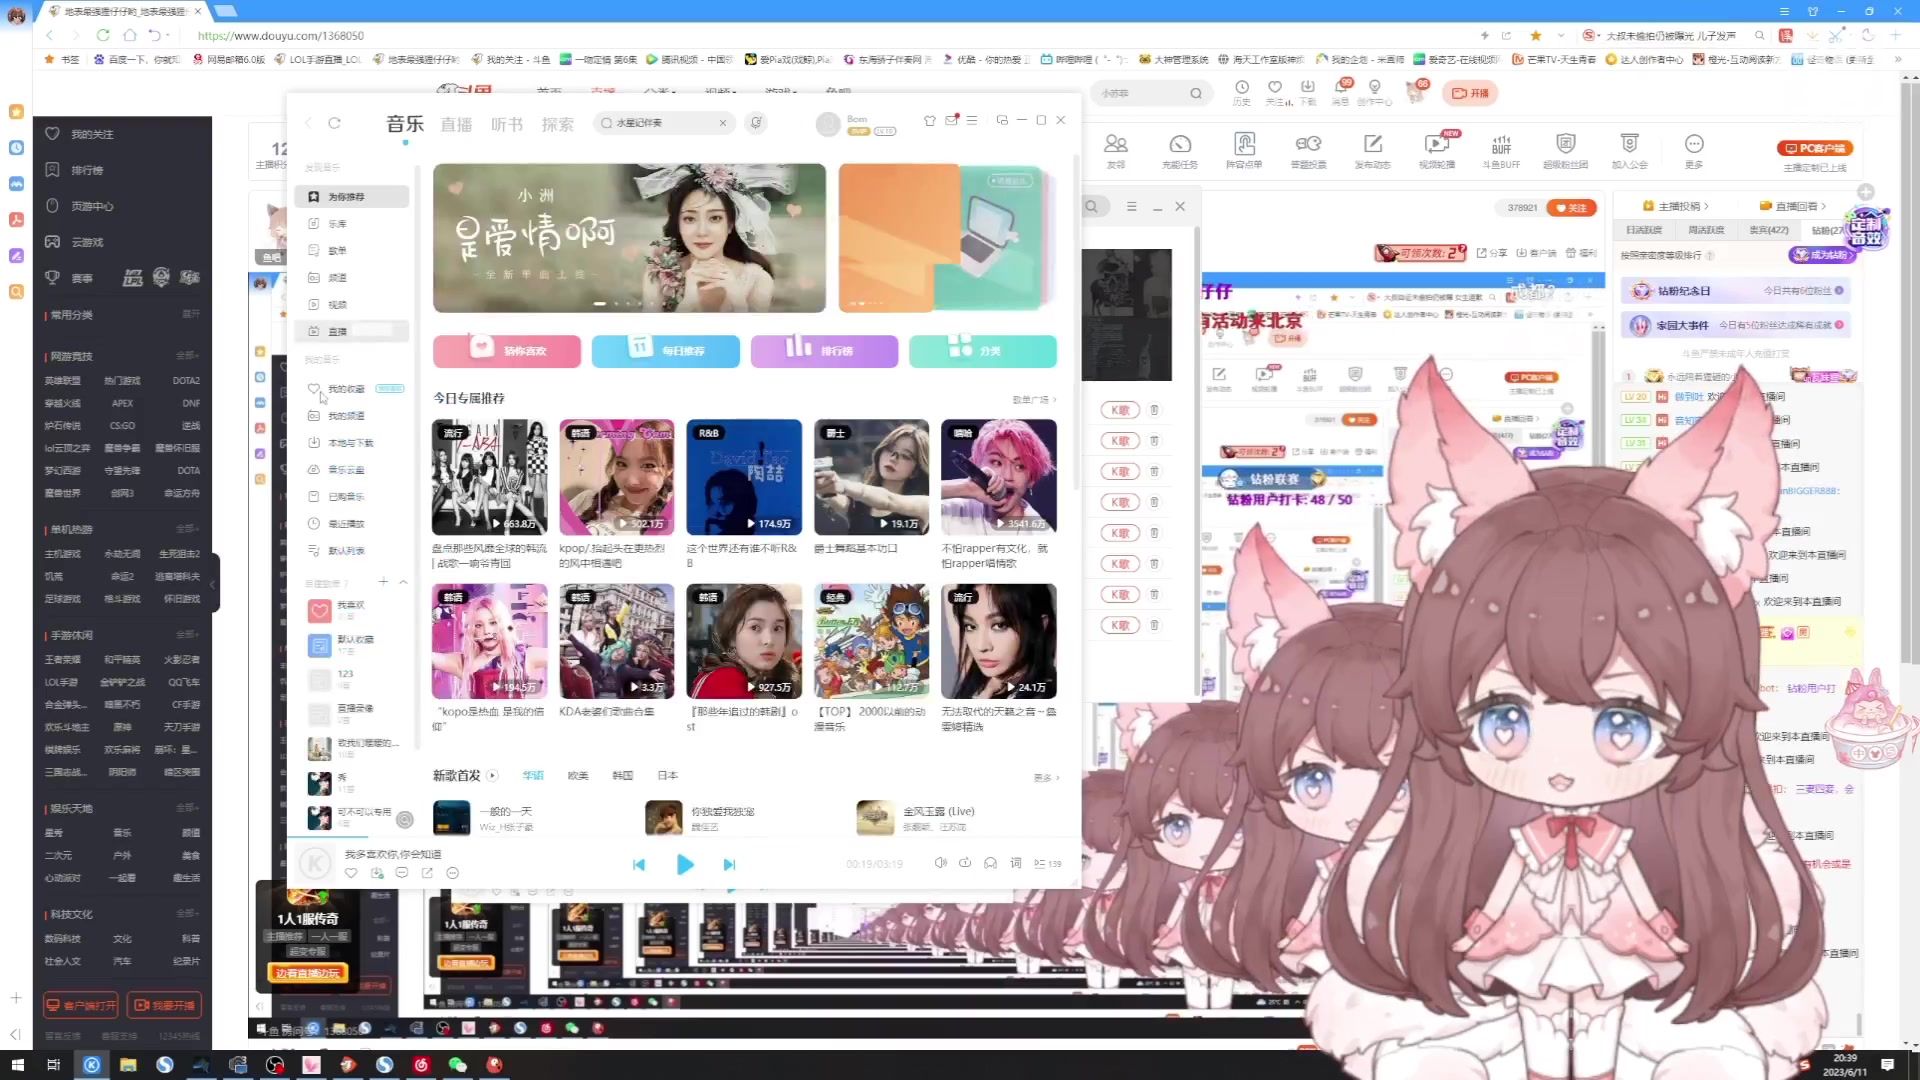This screenshot has width=1920, height=1080.
Task: Add a new self-built playlist
Action: pyautogui.click(x=383, y=582)
